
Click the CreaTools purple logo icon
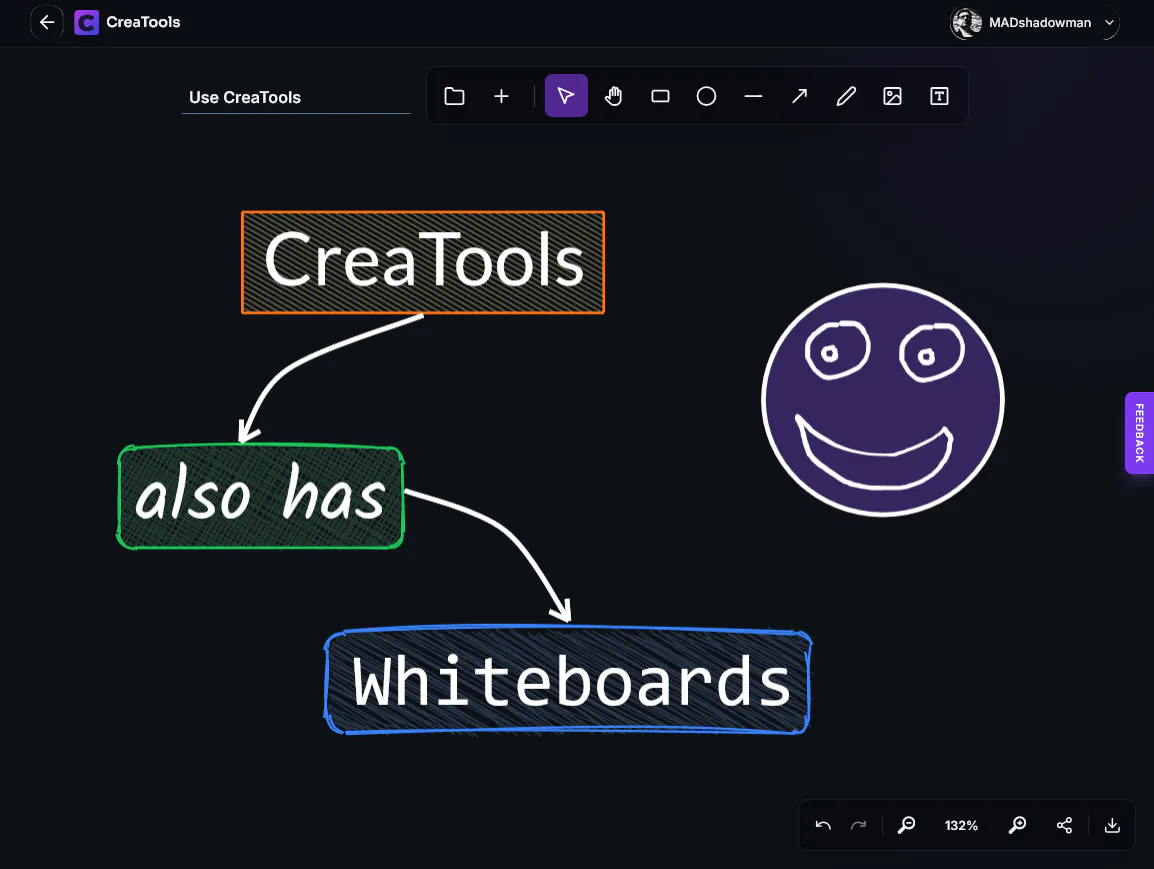pyautogui.click(x=87, y=23)
